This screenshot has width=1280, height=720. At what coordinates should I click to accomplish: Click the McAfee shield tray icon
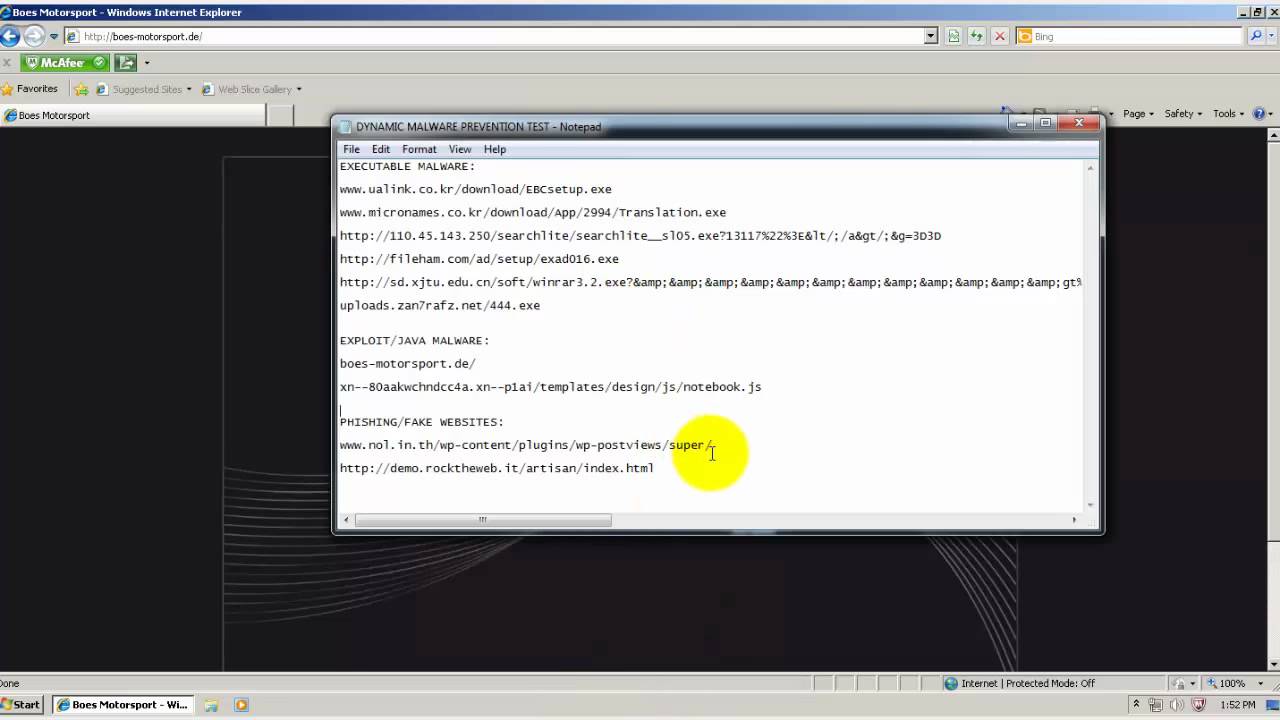tap(1198, 705)
